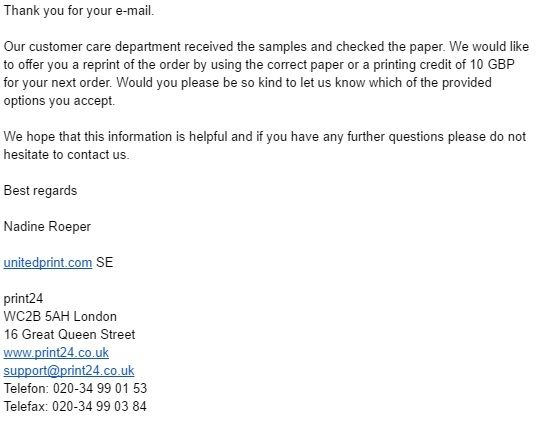Click the "print24" company name text
This screenshot has width=545, height=421.
[x=23, y=299]
